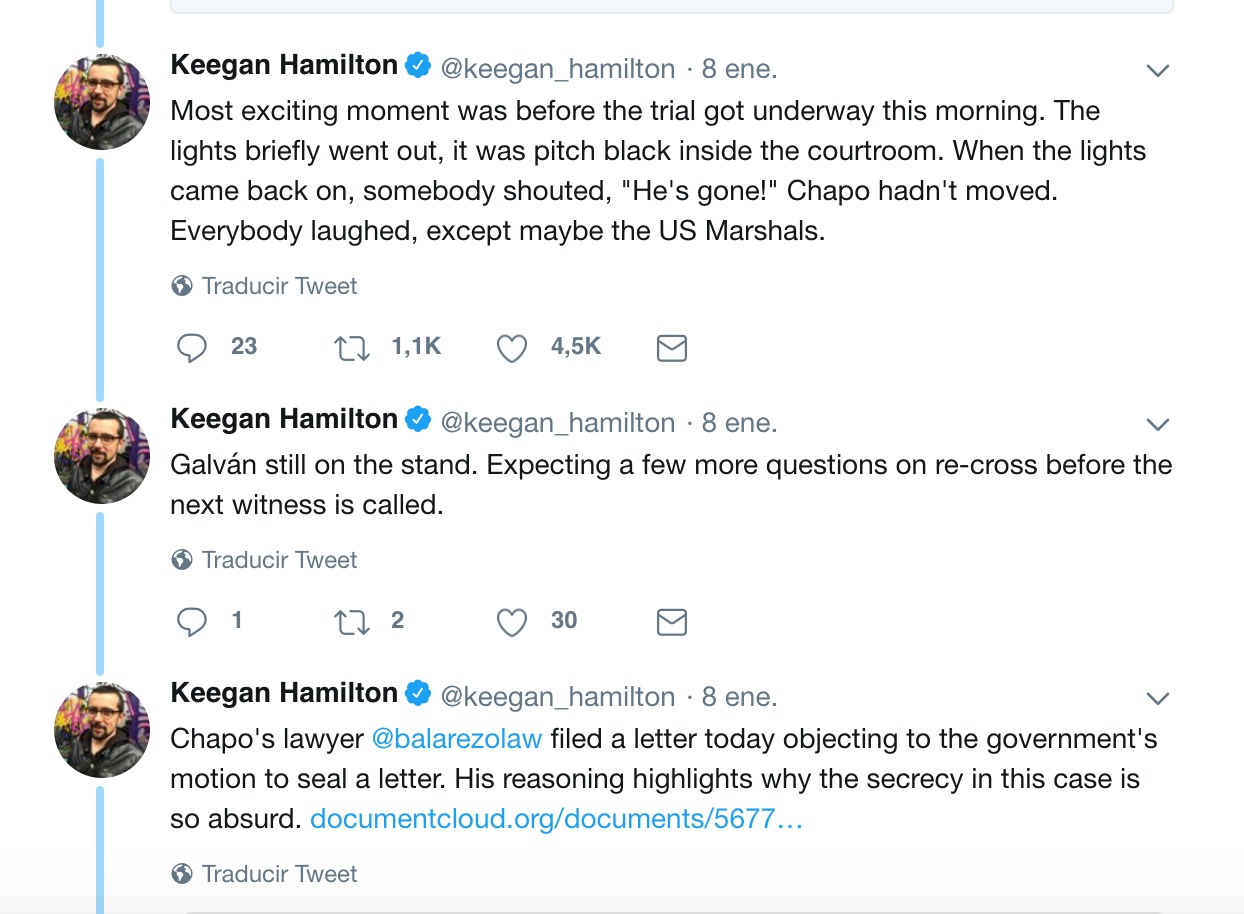1244x914 pixels.
Task: Open the 8 ene. timestamp of the first tweet
Action: tap(739, 69)
